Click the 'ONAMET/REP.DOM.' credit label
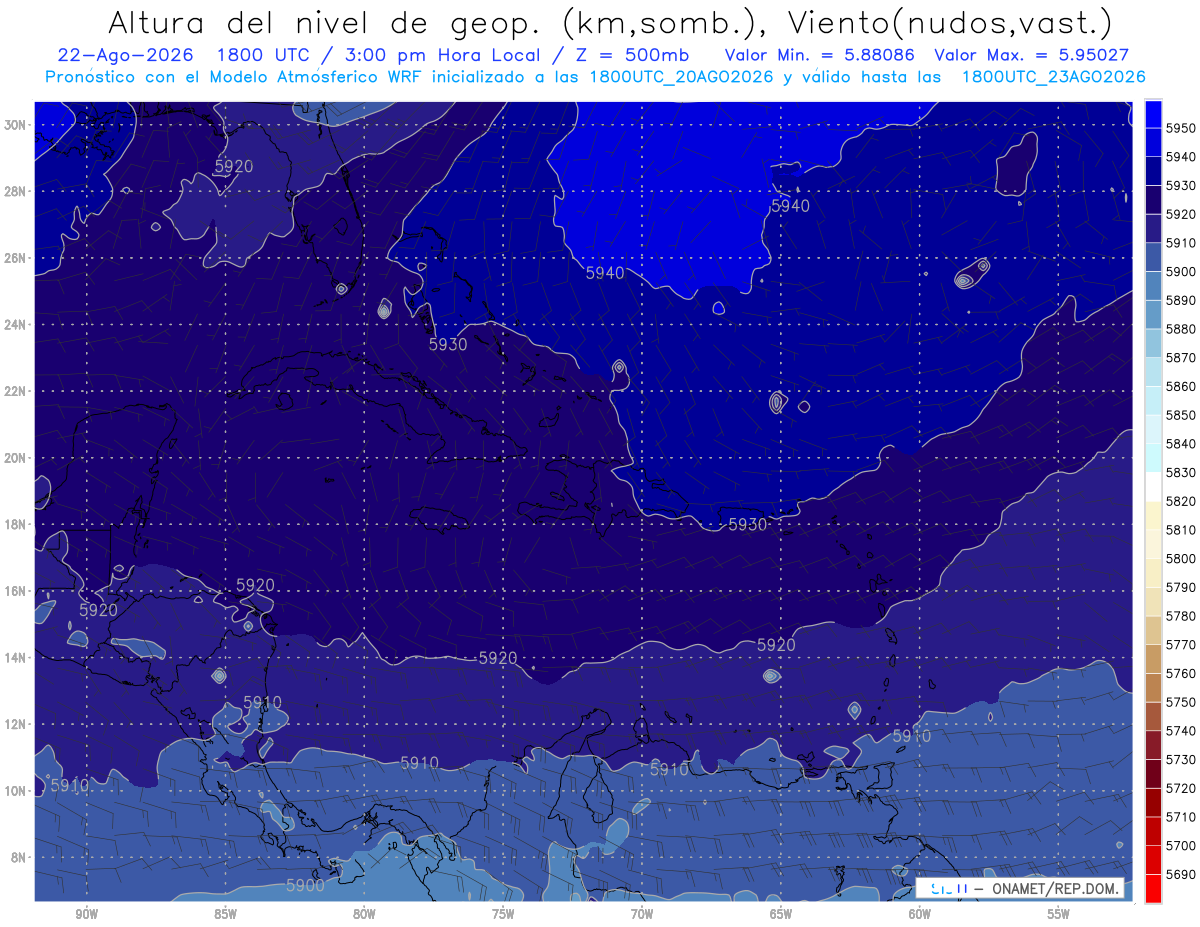 [x=1057, y=888]
